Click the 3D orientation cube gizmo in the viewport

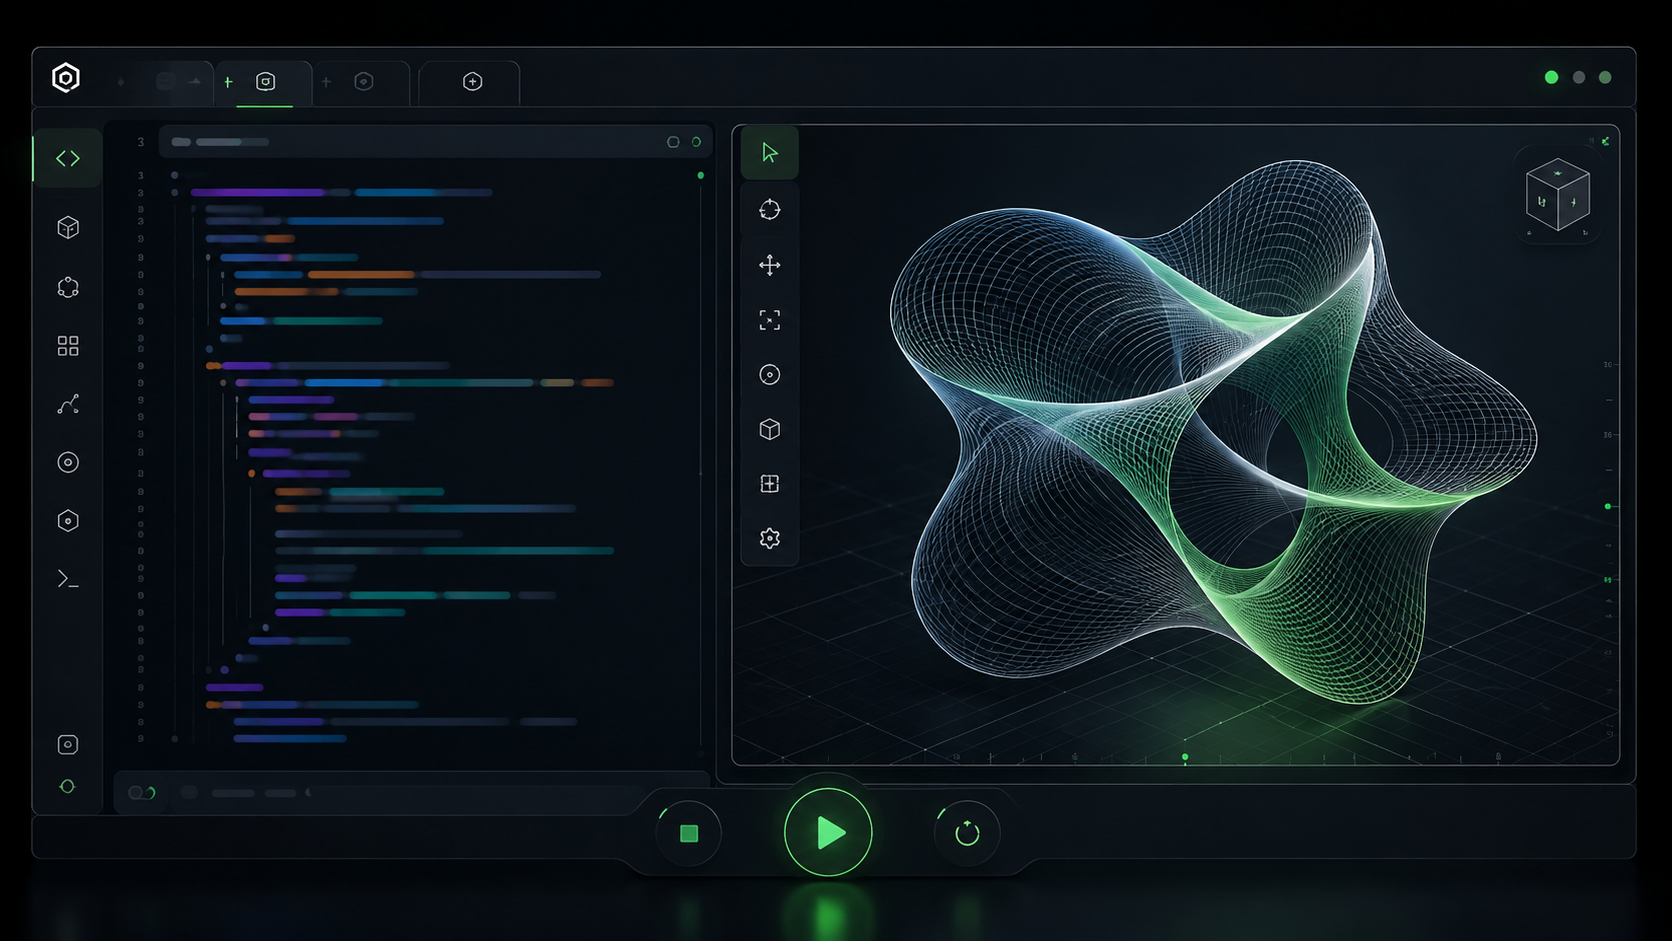pos(1557,195)
